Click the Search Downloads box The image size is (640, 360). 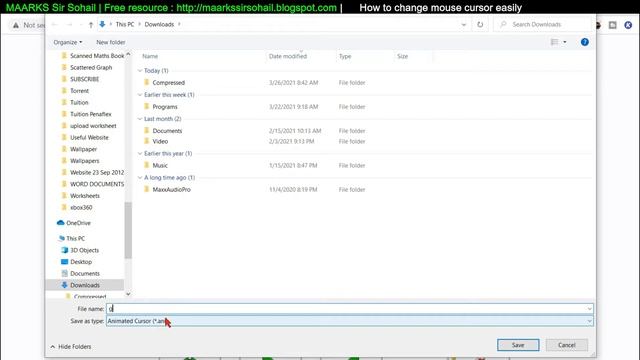pyautogui.click(x=543, y=24)
